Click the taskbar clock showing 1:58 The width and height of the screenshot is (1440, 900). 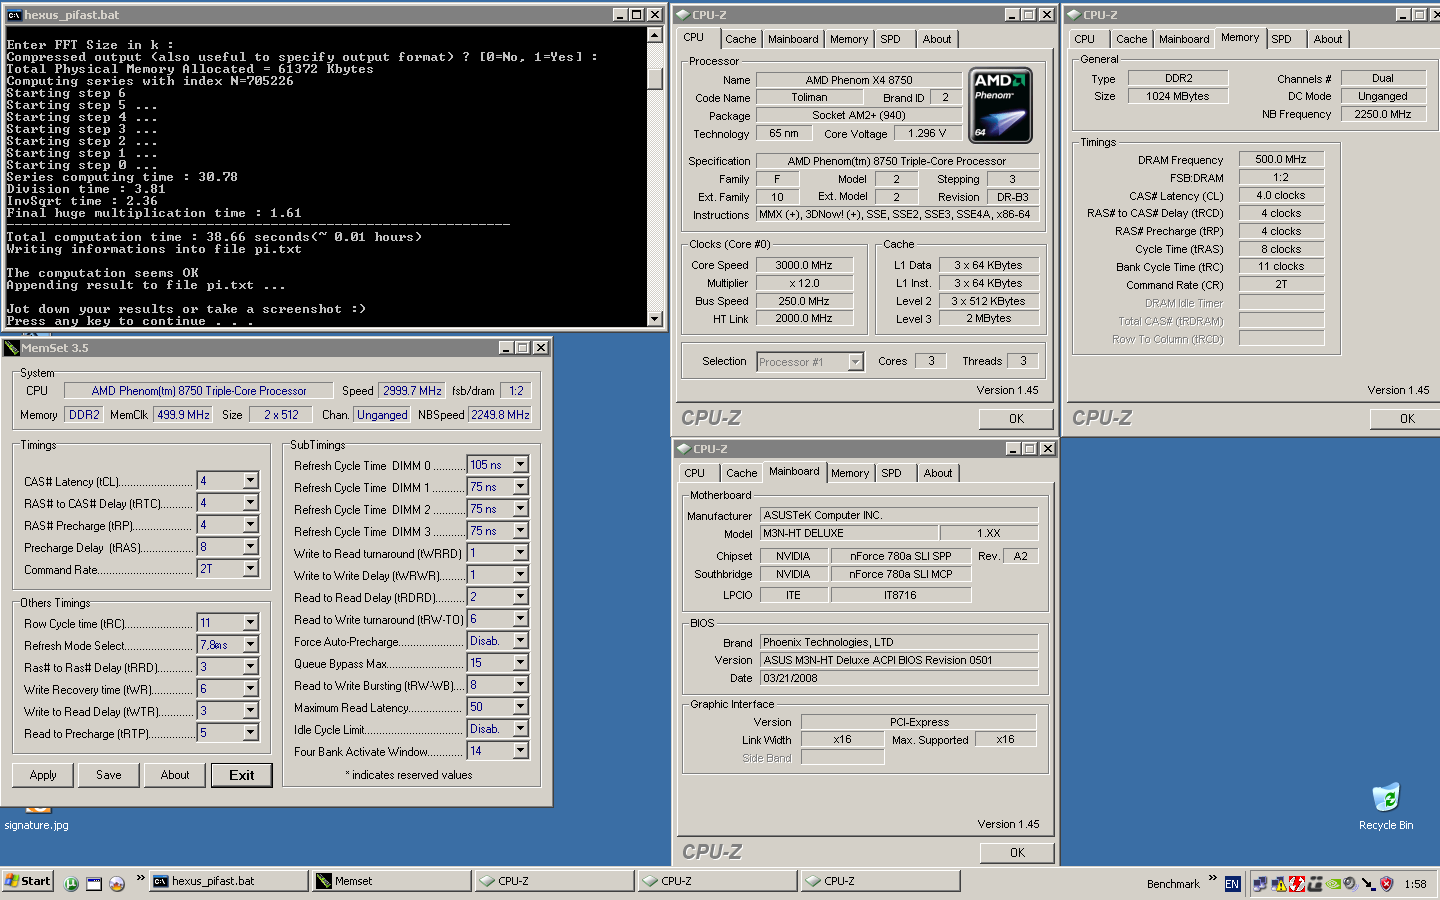(1415, 884)
